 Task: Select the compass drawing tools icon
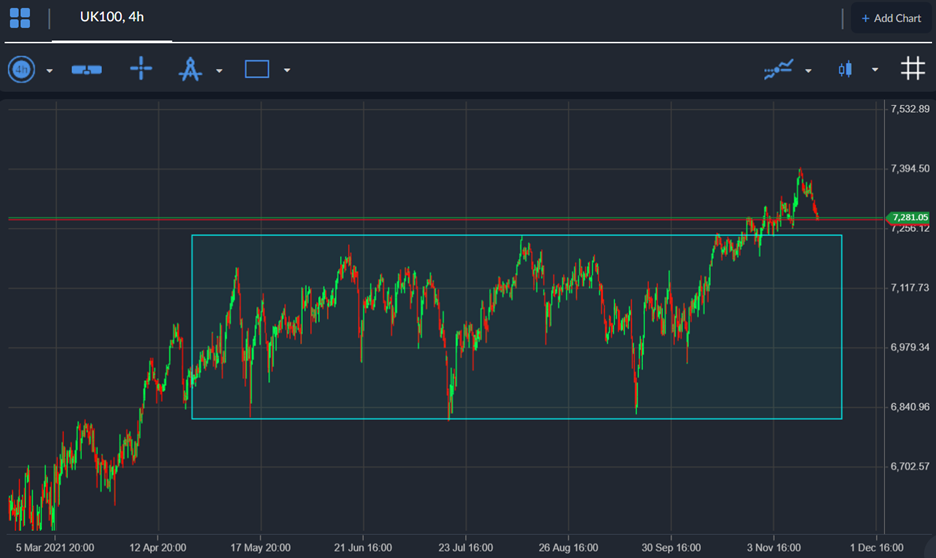(190, 69)
